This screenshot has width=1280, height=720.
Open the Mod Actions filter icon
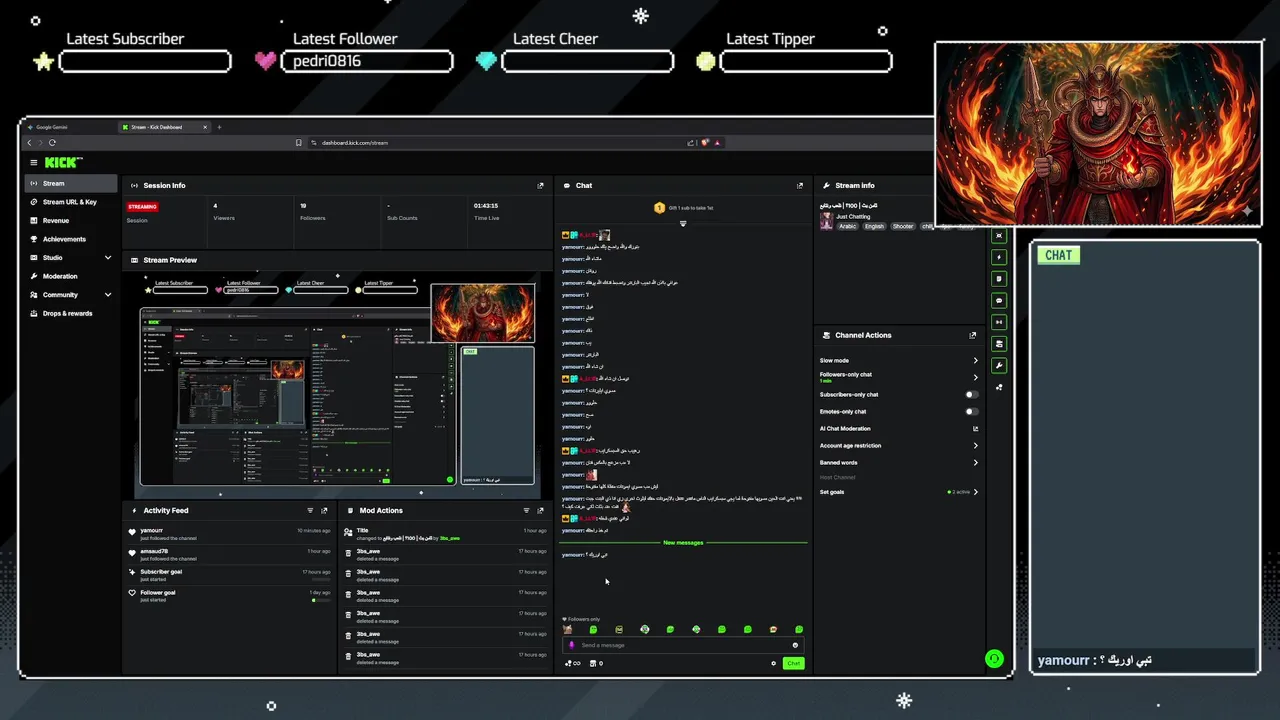click(527, 510)
